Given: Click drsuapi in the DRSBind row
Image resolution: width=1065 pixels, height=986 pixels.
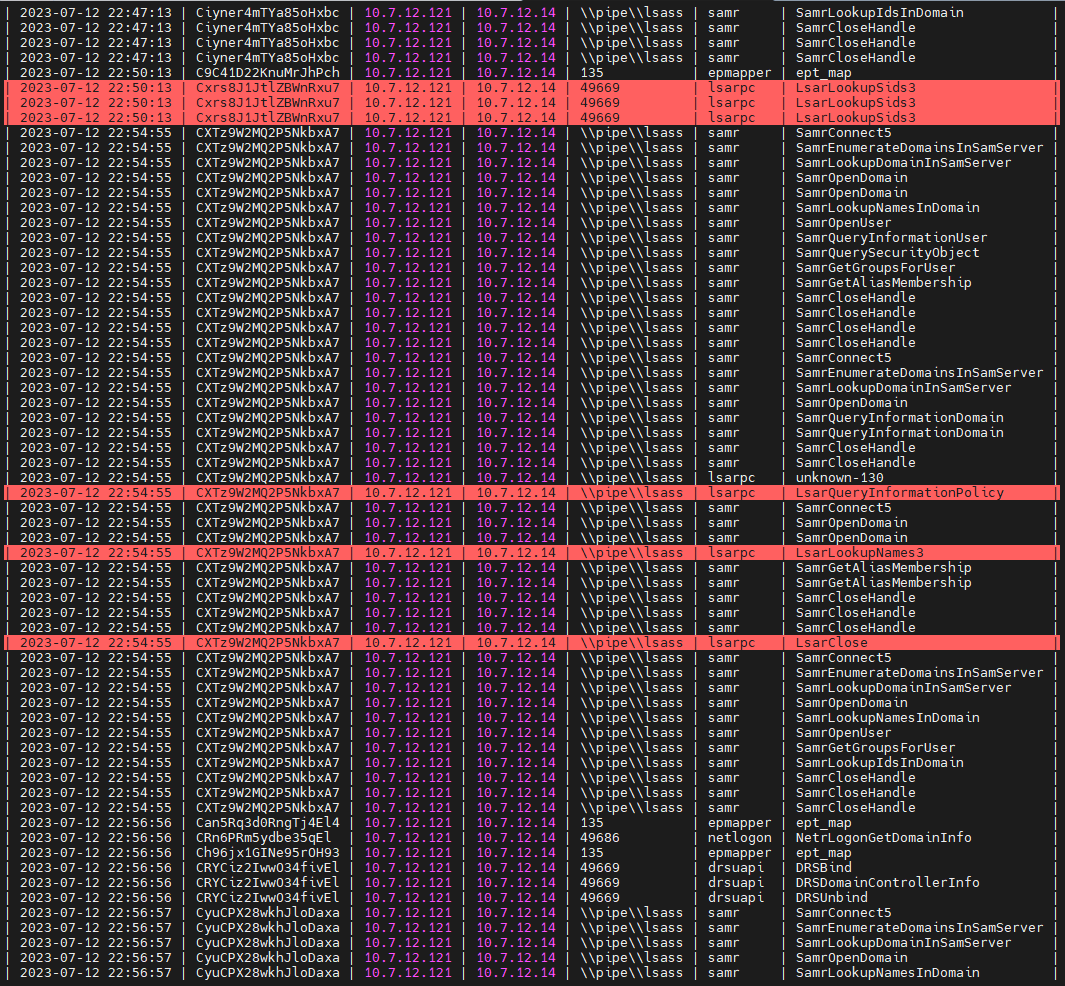Looking at the screenshot, I should point(736,867).
